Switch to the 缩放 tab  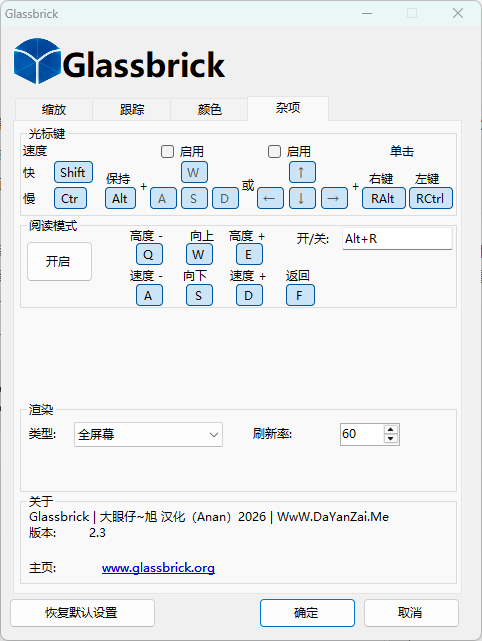(x=54, y=110)
